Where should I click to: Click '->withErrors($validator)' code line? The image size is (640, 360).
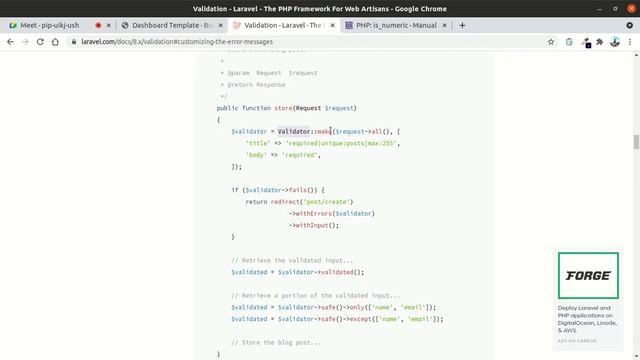(x=331, y=213)
